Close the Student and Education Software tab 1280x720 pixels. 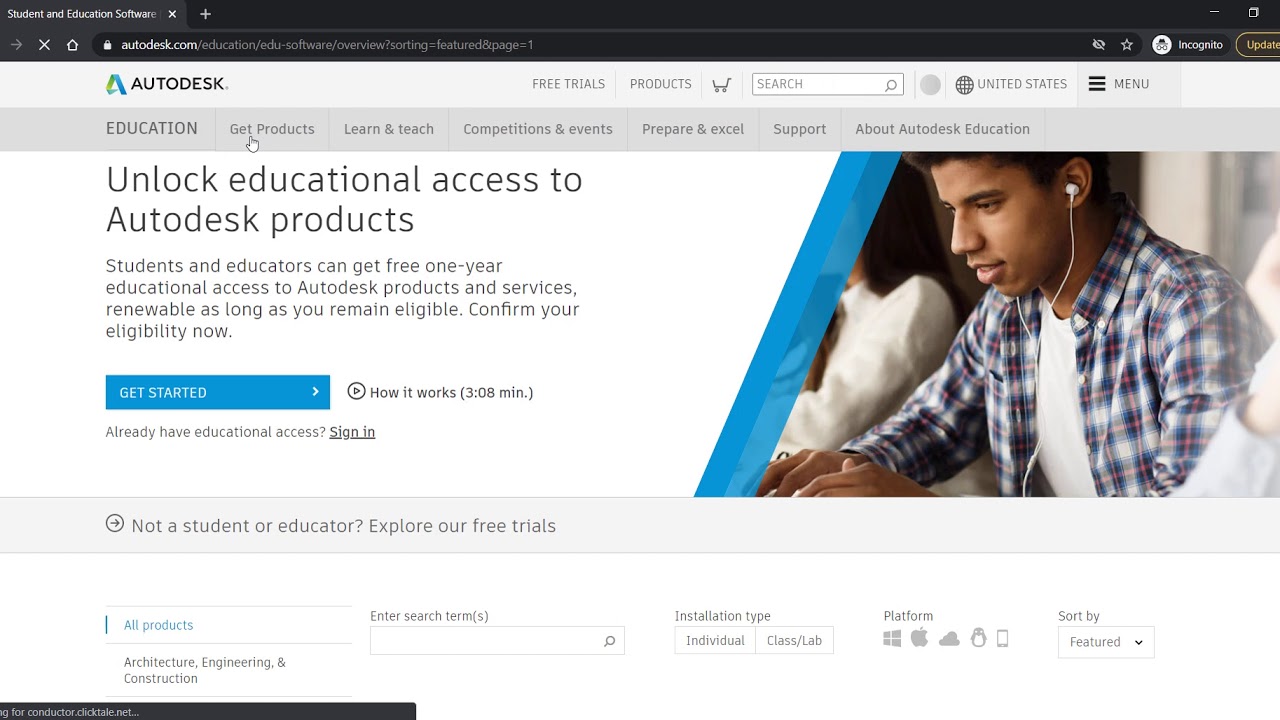[x=173, y=14]
